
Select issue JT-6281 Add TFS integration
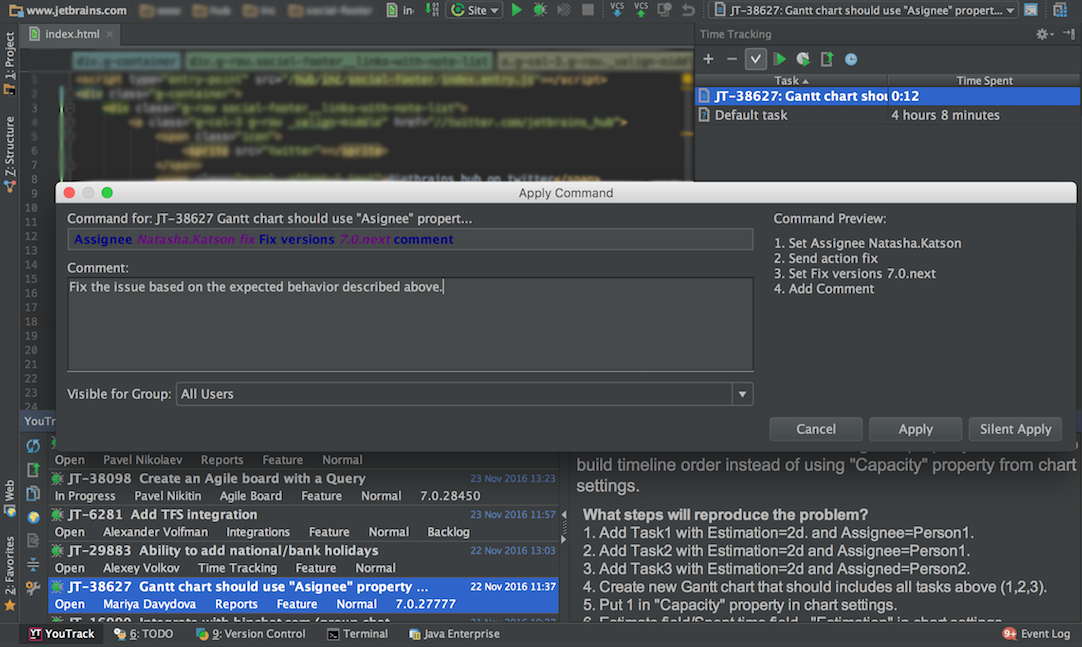pyautogui.click(x=304, y=523)
